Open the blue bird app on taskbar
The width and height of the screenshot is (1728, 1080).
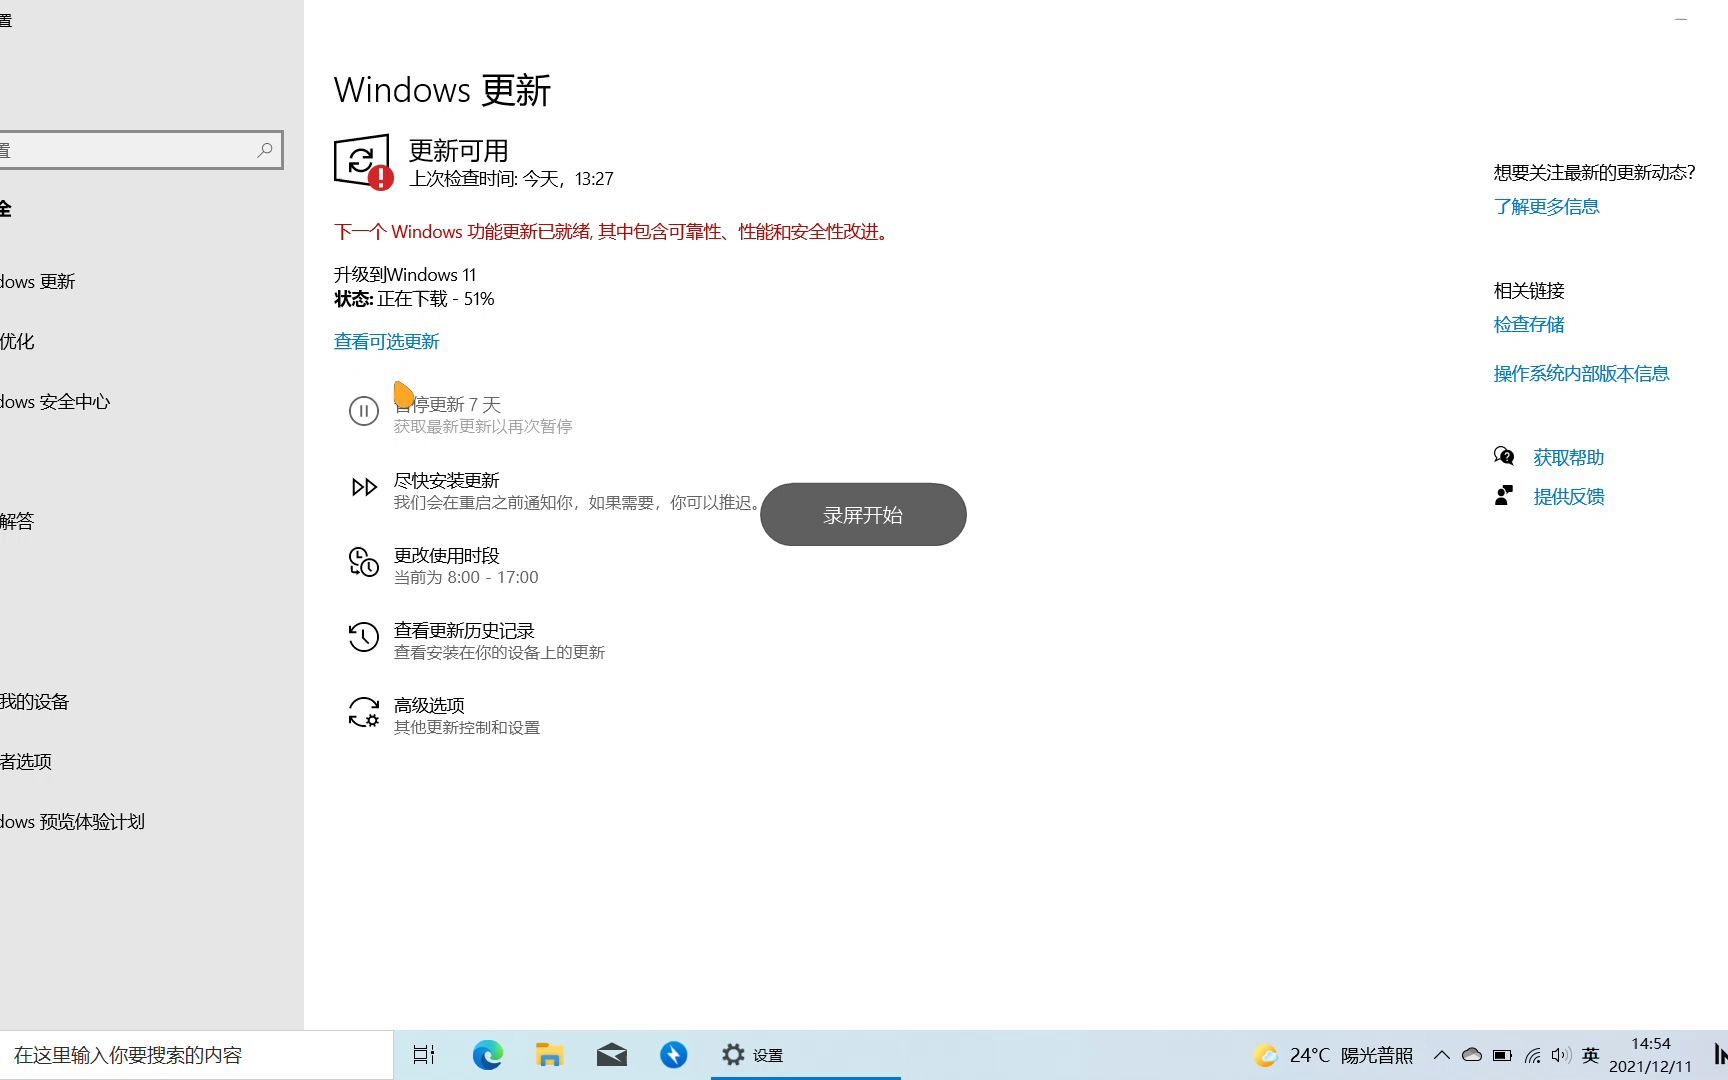[673, 1055]
